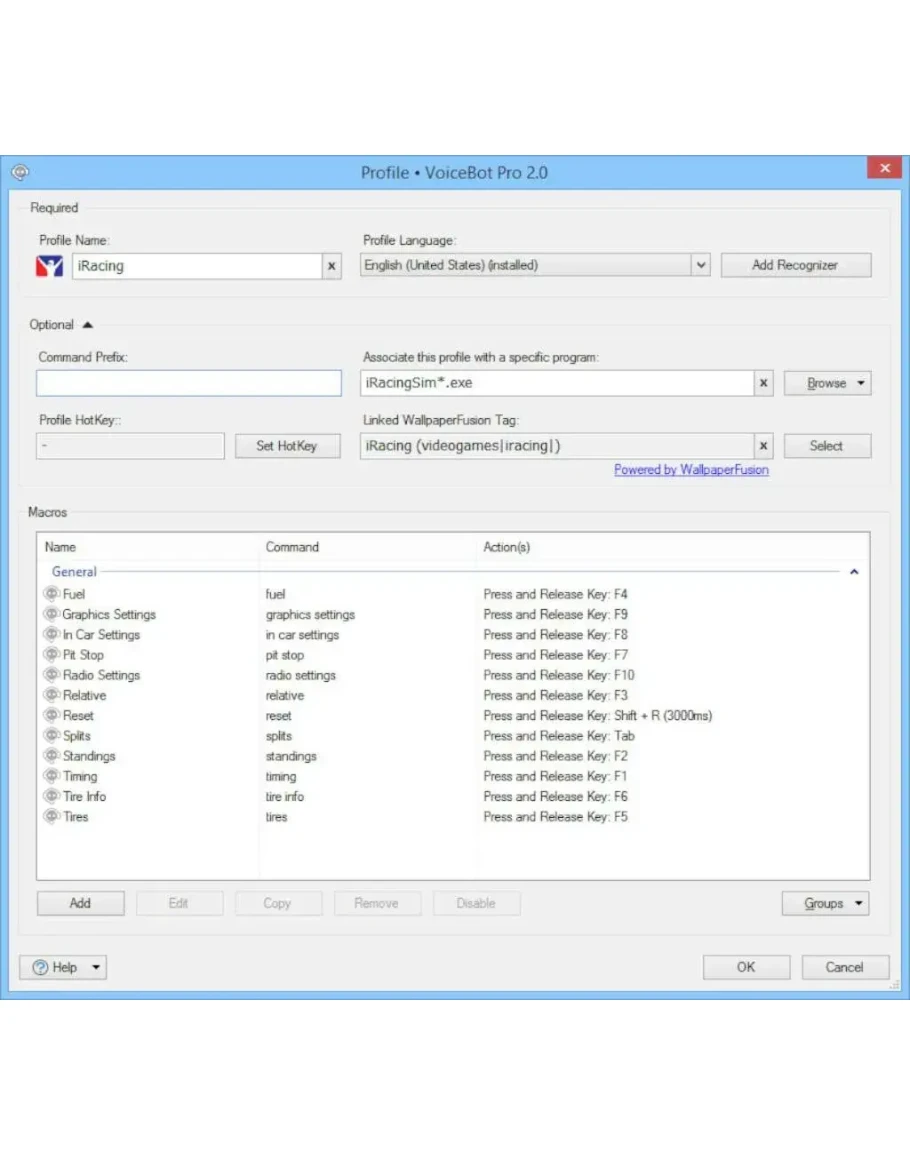This screenshot has height=1155, width=910.
Task: Click the associated program field iRacingSim*.exe
Action: coord(557,383)
